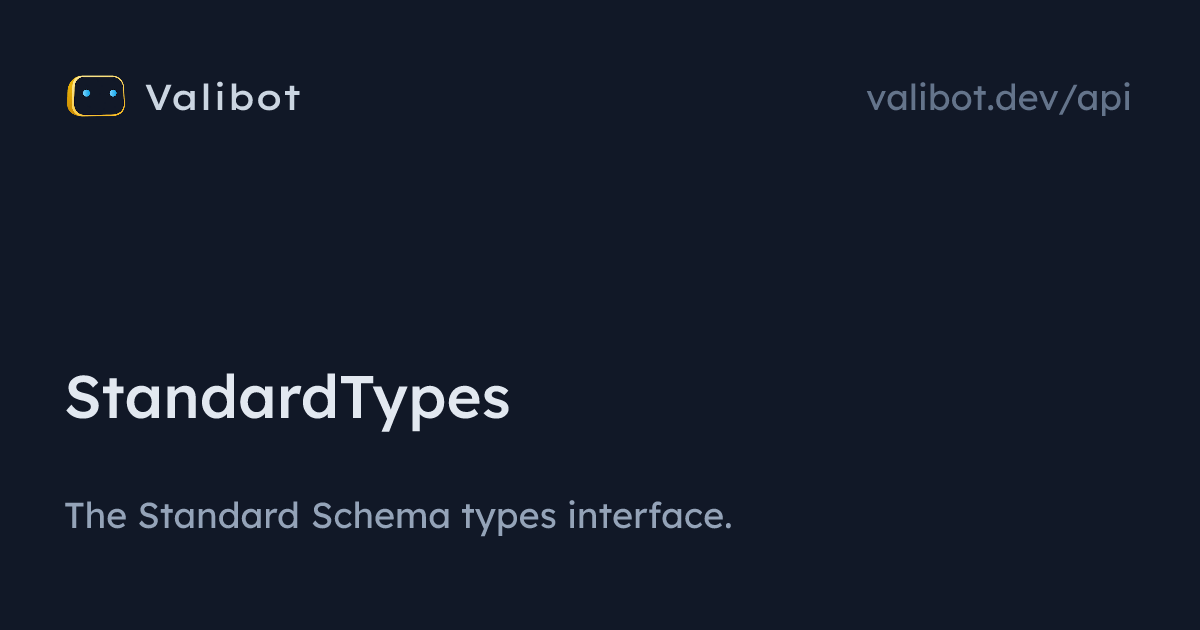Screen dimensions: 1200x630
Task: Select the StandardTypes heading
Action: 287,398
